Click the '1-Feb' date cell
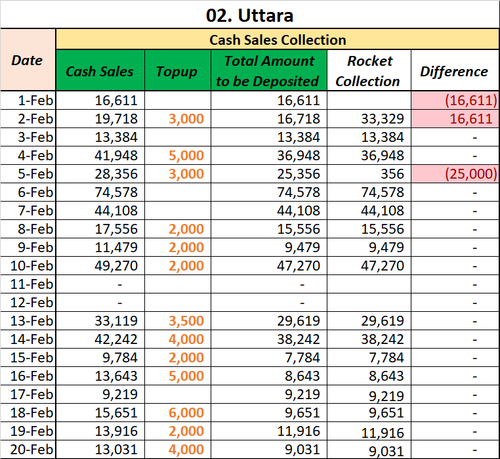Viewport: 500px width, 459px height. click(28, 100)
